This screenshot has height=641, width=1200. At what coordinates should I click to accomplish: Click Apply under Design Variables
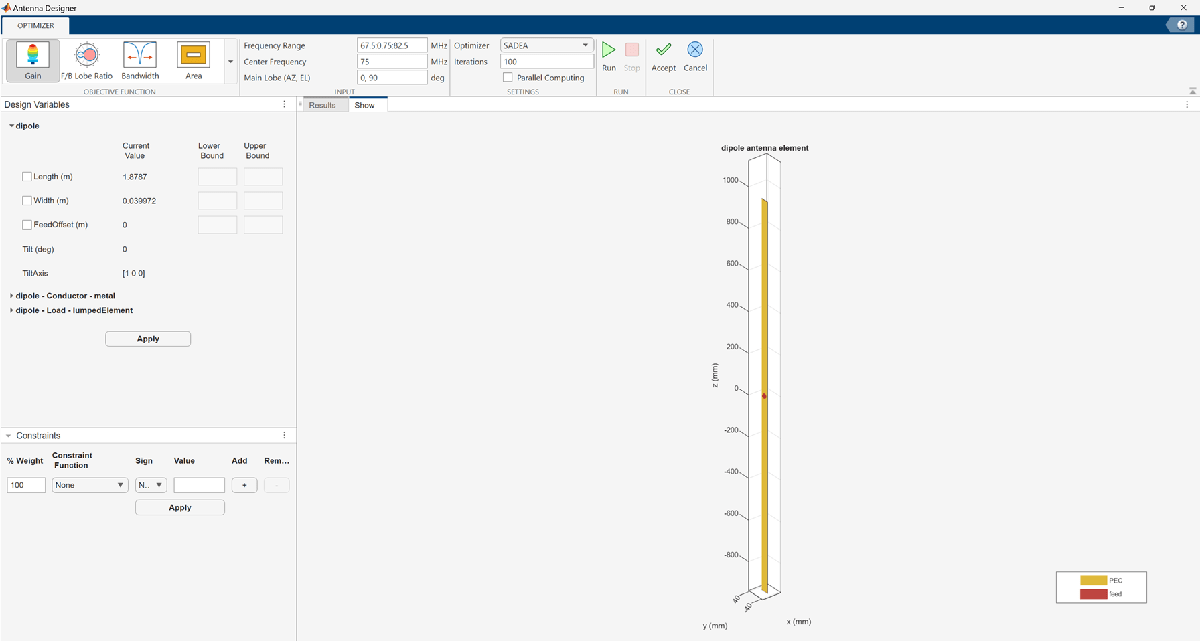(x=147, y=339)
